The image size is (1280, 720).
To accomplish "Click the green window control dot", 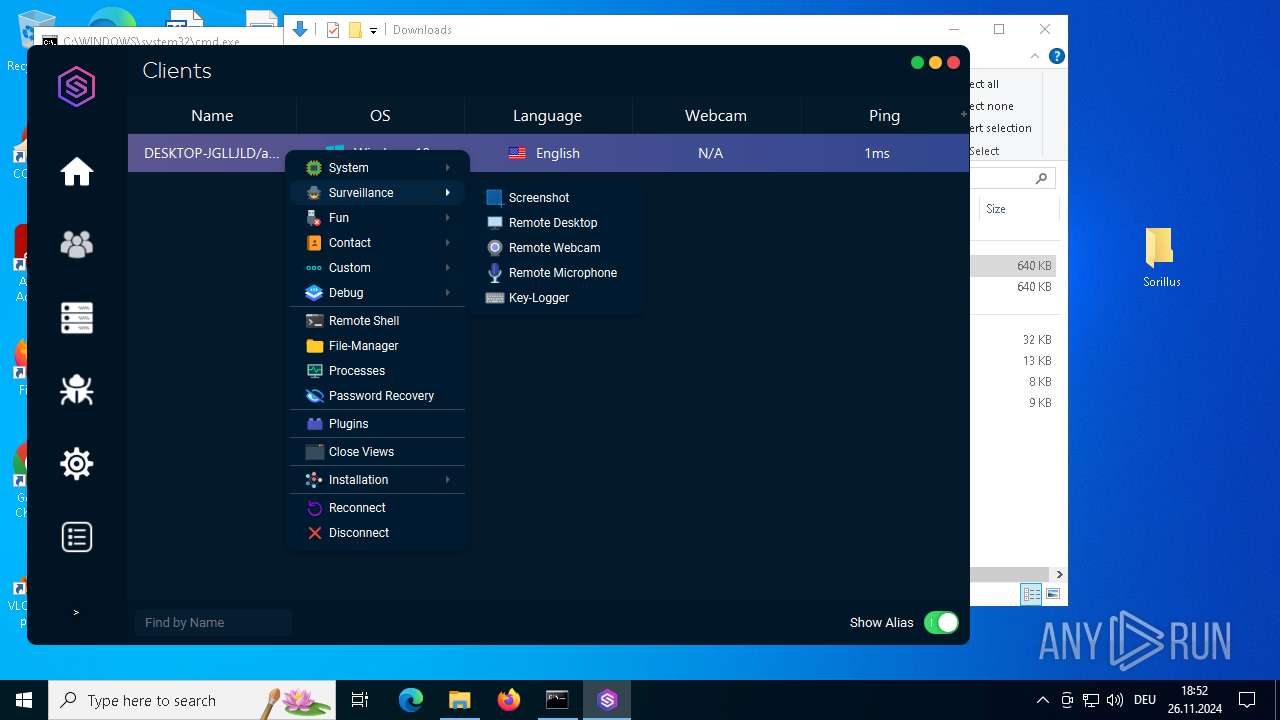I will (x=917, y=63).
